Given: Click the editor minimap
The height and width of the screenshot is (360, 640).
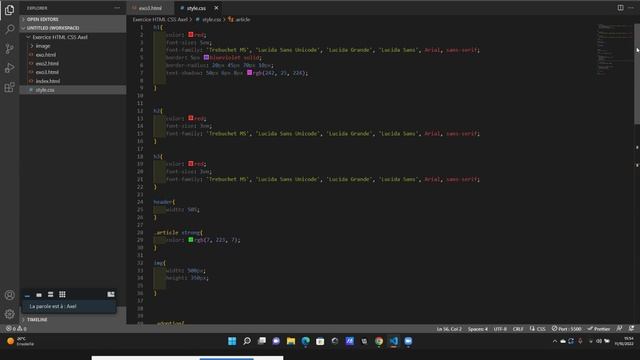Looking at the screenshot, I should click(614, 49).
